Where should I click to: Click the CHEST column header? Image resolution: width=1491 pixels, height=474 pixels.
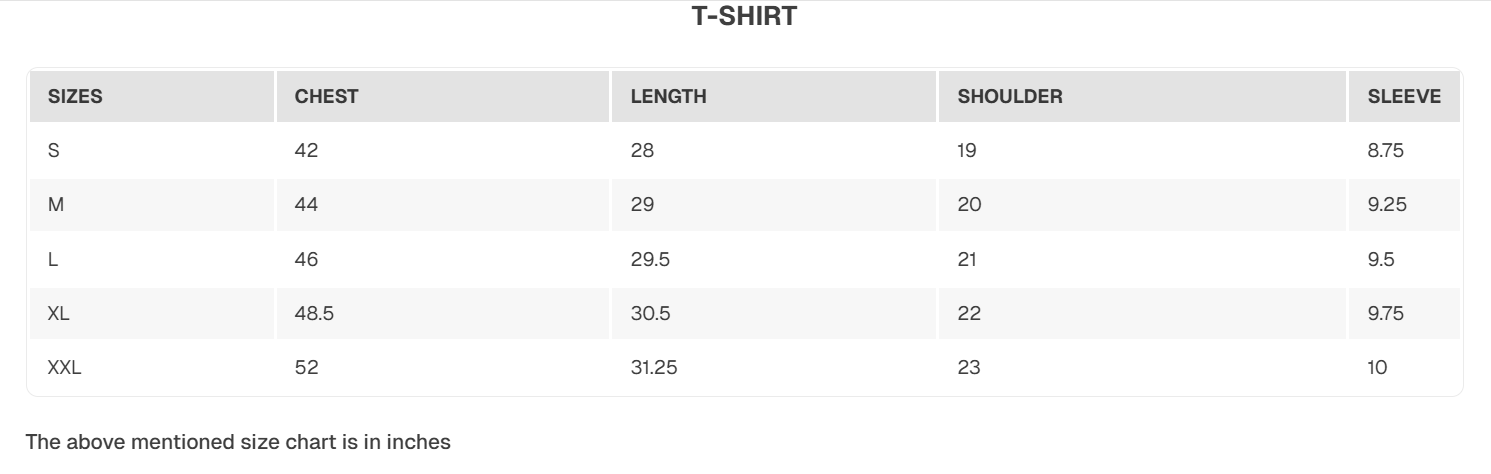pos(326,97)
